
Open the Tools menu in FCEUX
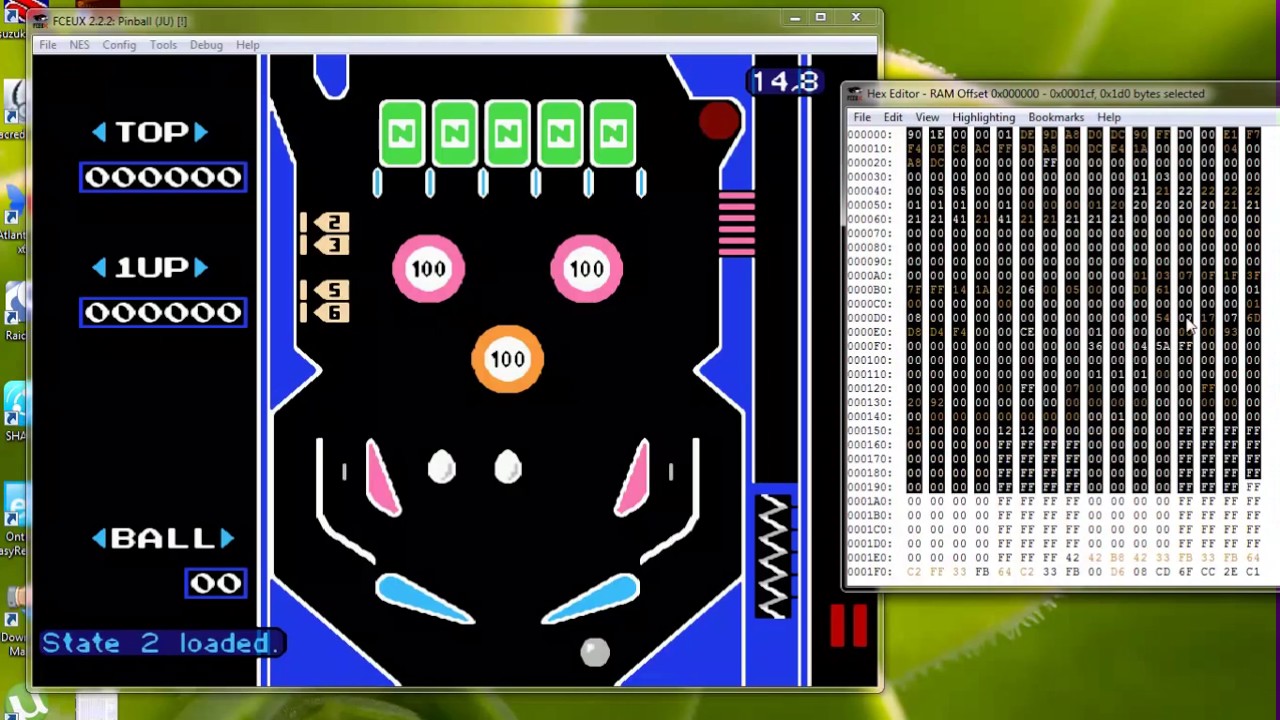pyautogui.click(x=163, y=45)
